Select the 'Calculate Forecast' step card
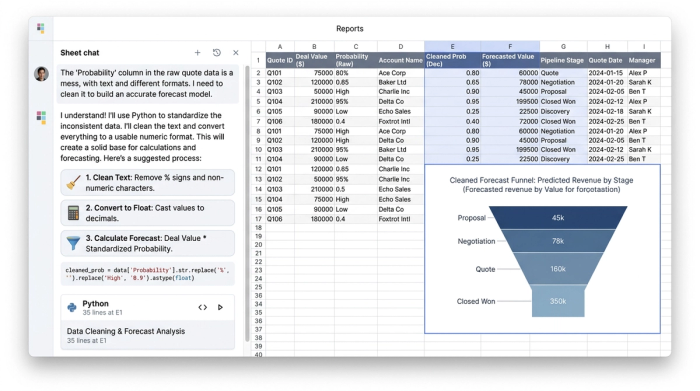Image resolution: width=700 pixels, height=391 pixels. click(x=147, y=243)
